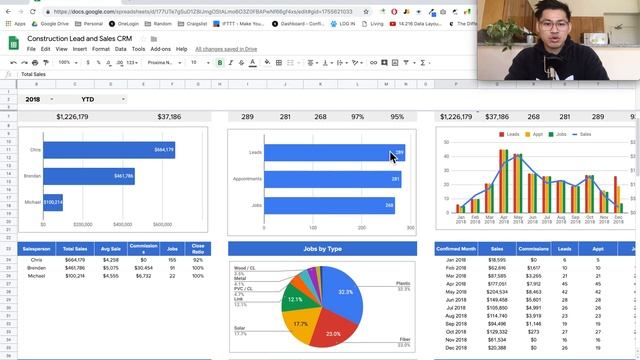Open the IFTTT bookmark
This screenshot has height=360, width=640.
pos(239,24)
